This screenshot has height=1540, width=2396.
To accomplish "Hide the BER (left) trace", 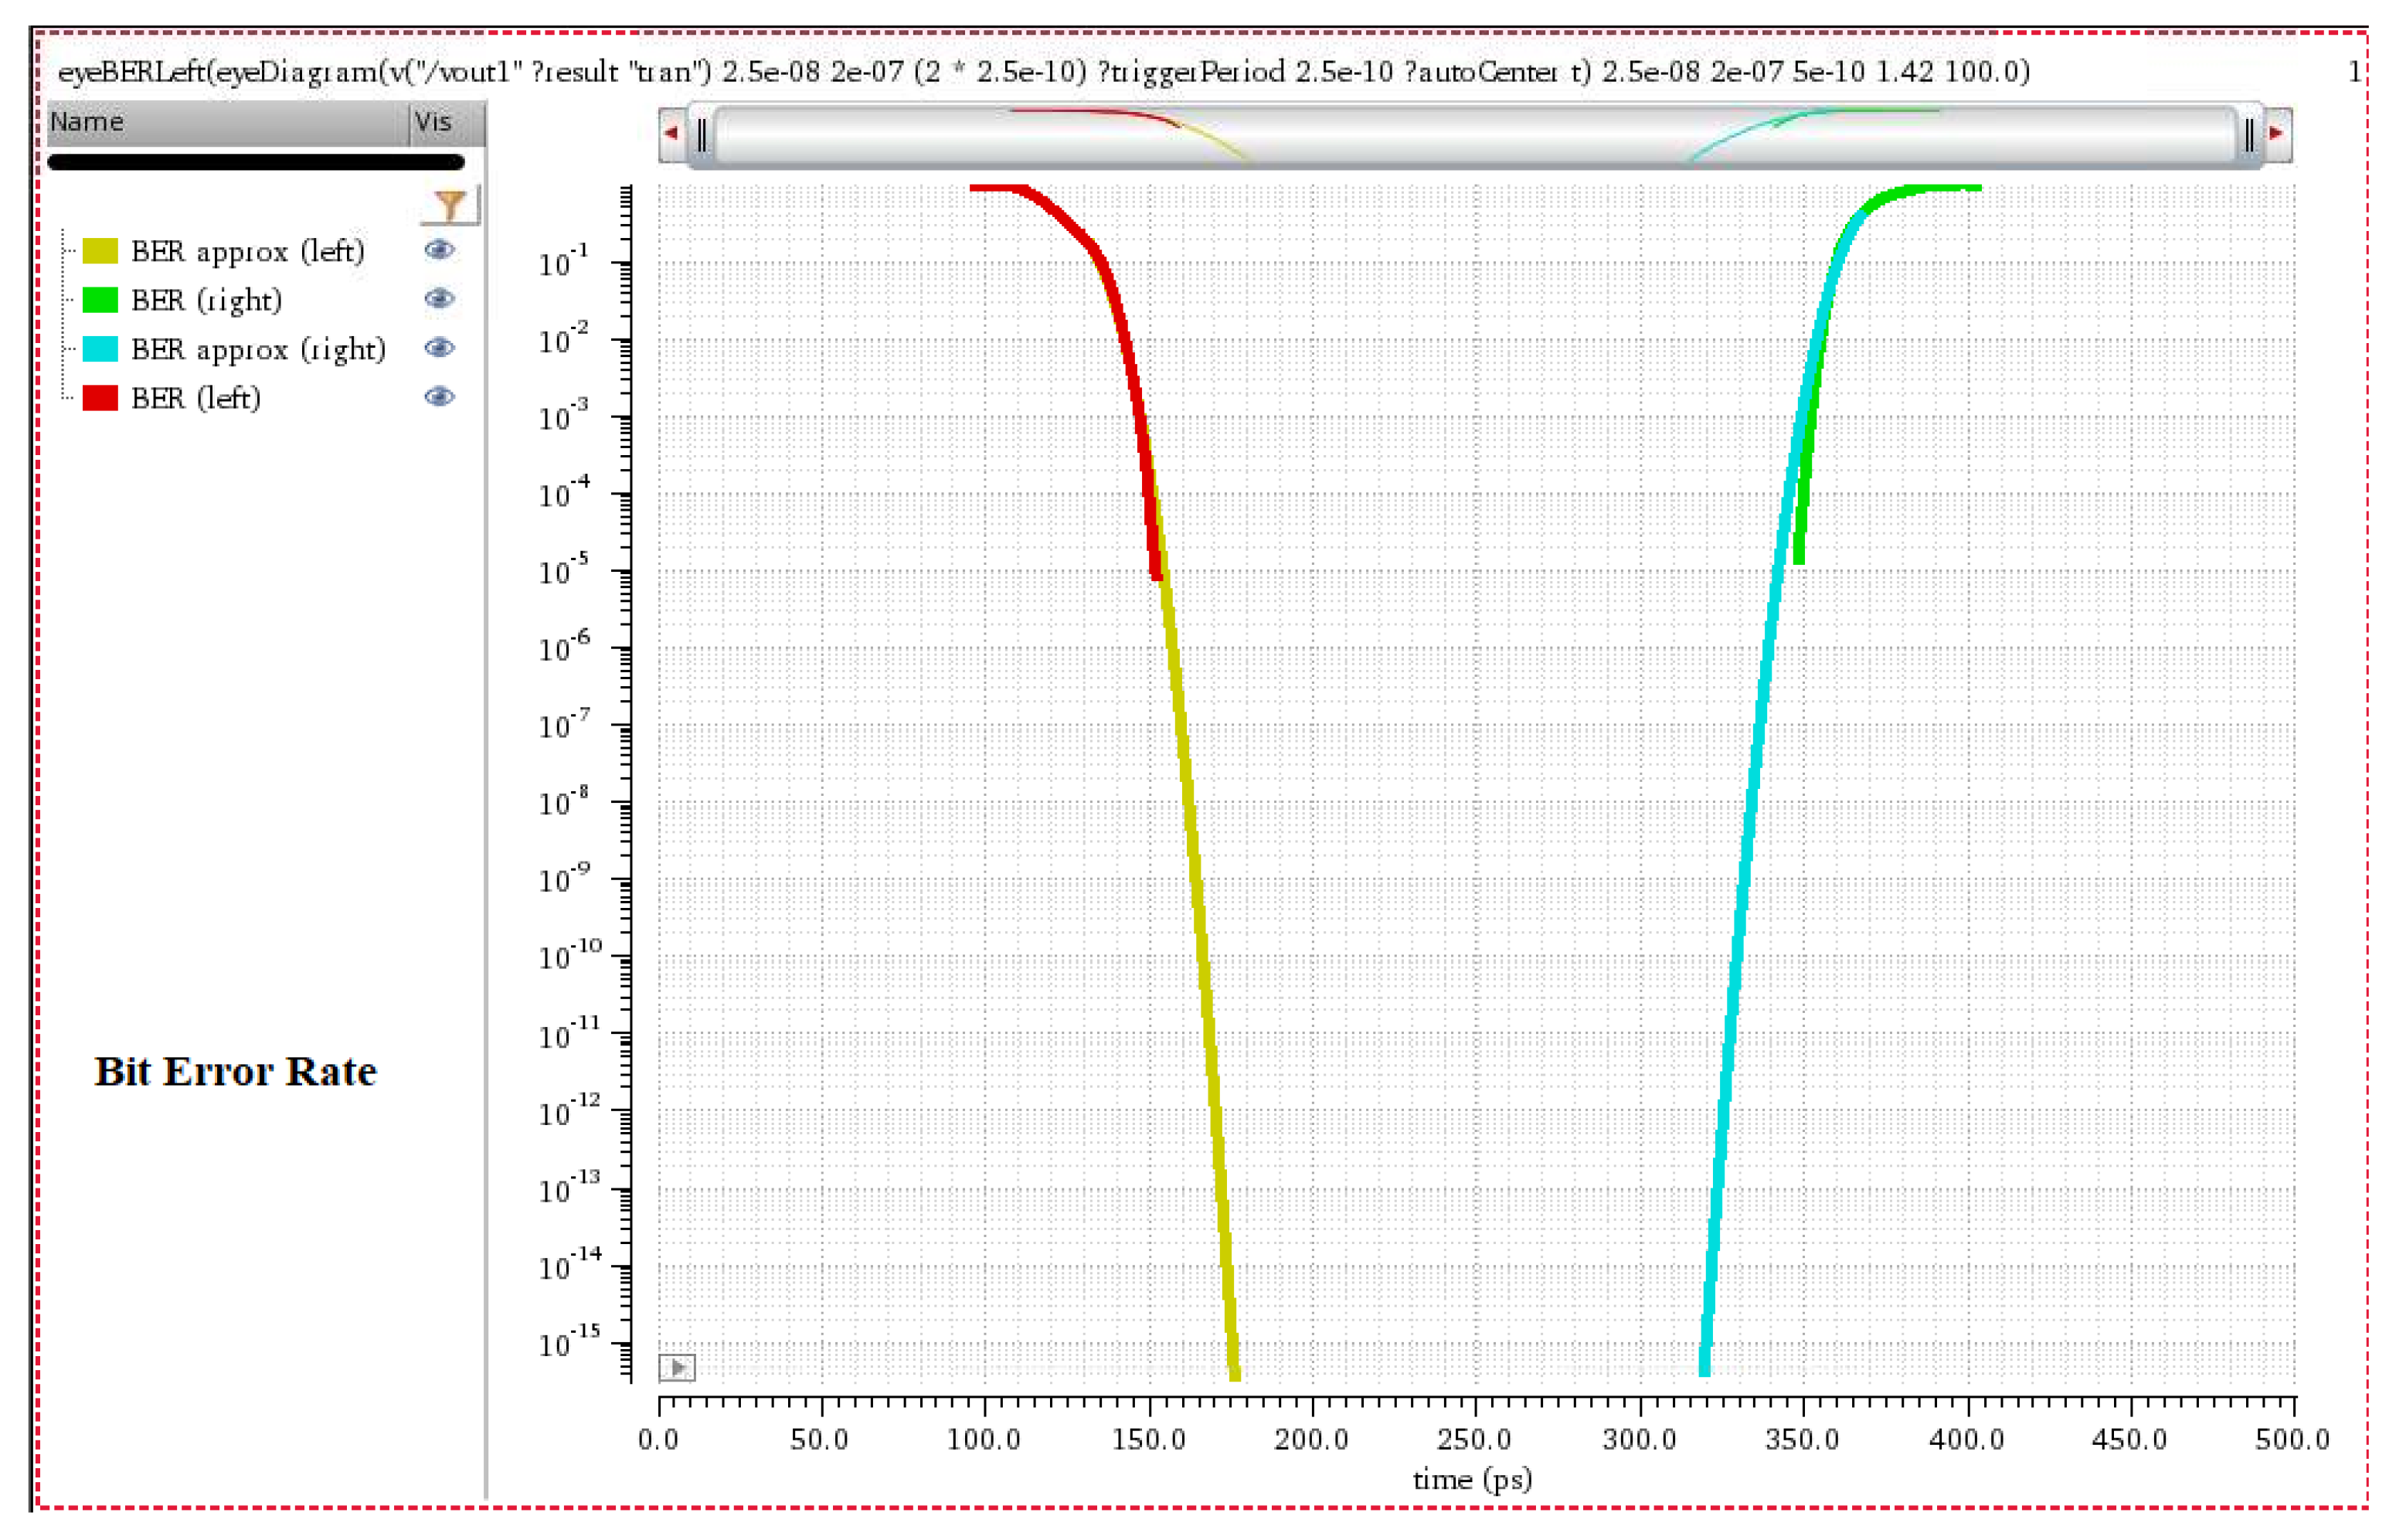I will pos(439,397).
